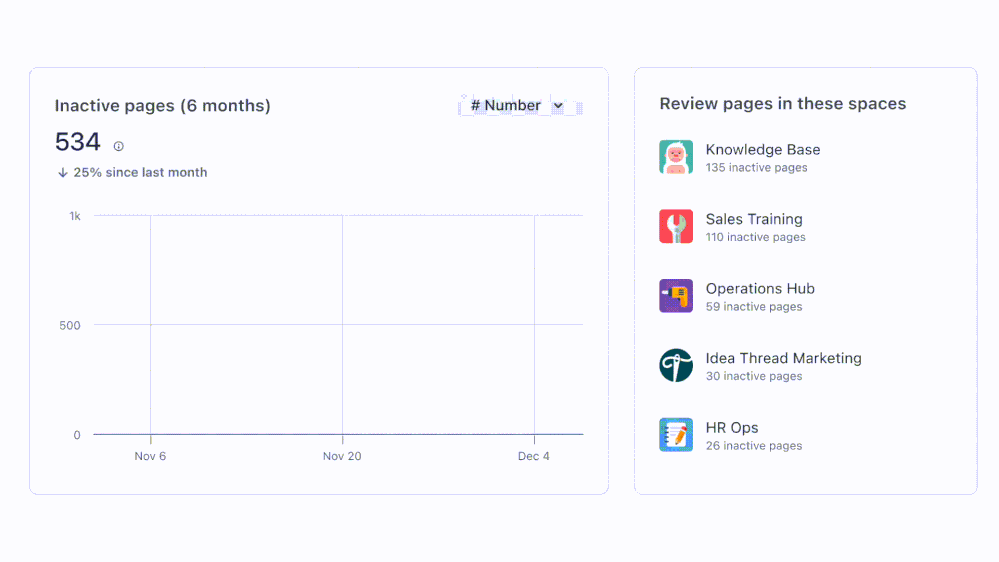Click the 'Inactive pages (6 months)' heading
Screen dimensions: 999x562
162,106
